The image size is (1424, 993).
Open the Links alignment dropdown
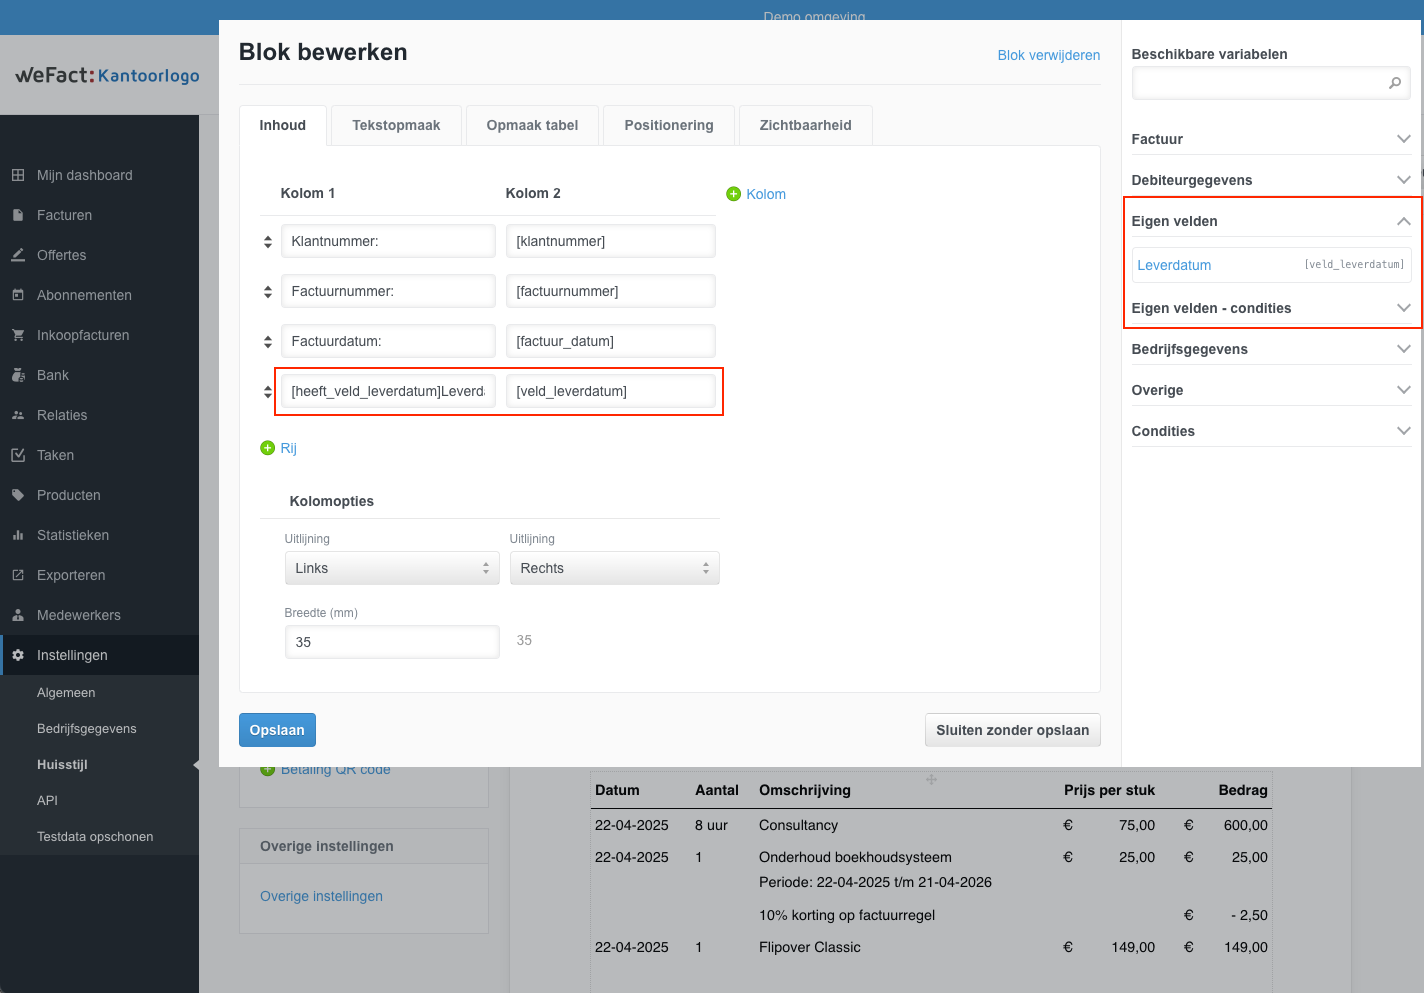point(391,568)
